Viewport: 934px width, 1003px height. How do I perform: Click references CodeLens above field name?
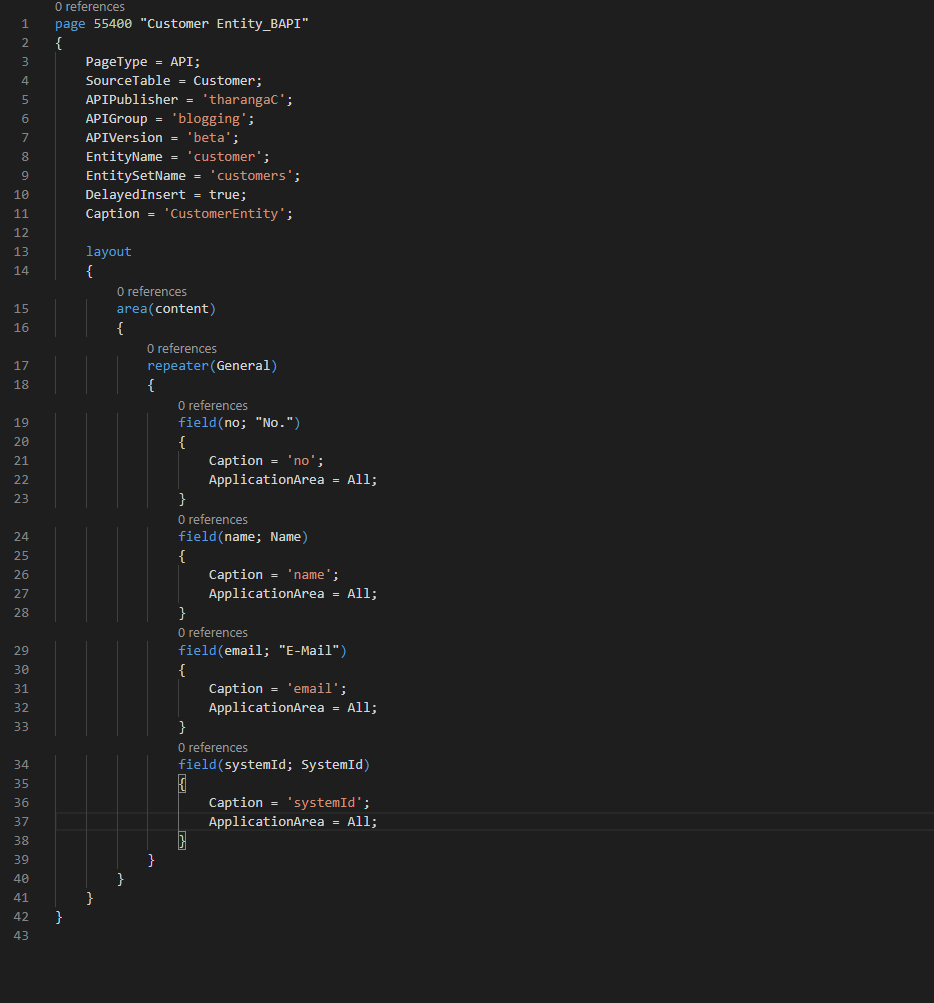tap(212, 519)
